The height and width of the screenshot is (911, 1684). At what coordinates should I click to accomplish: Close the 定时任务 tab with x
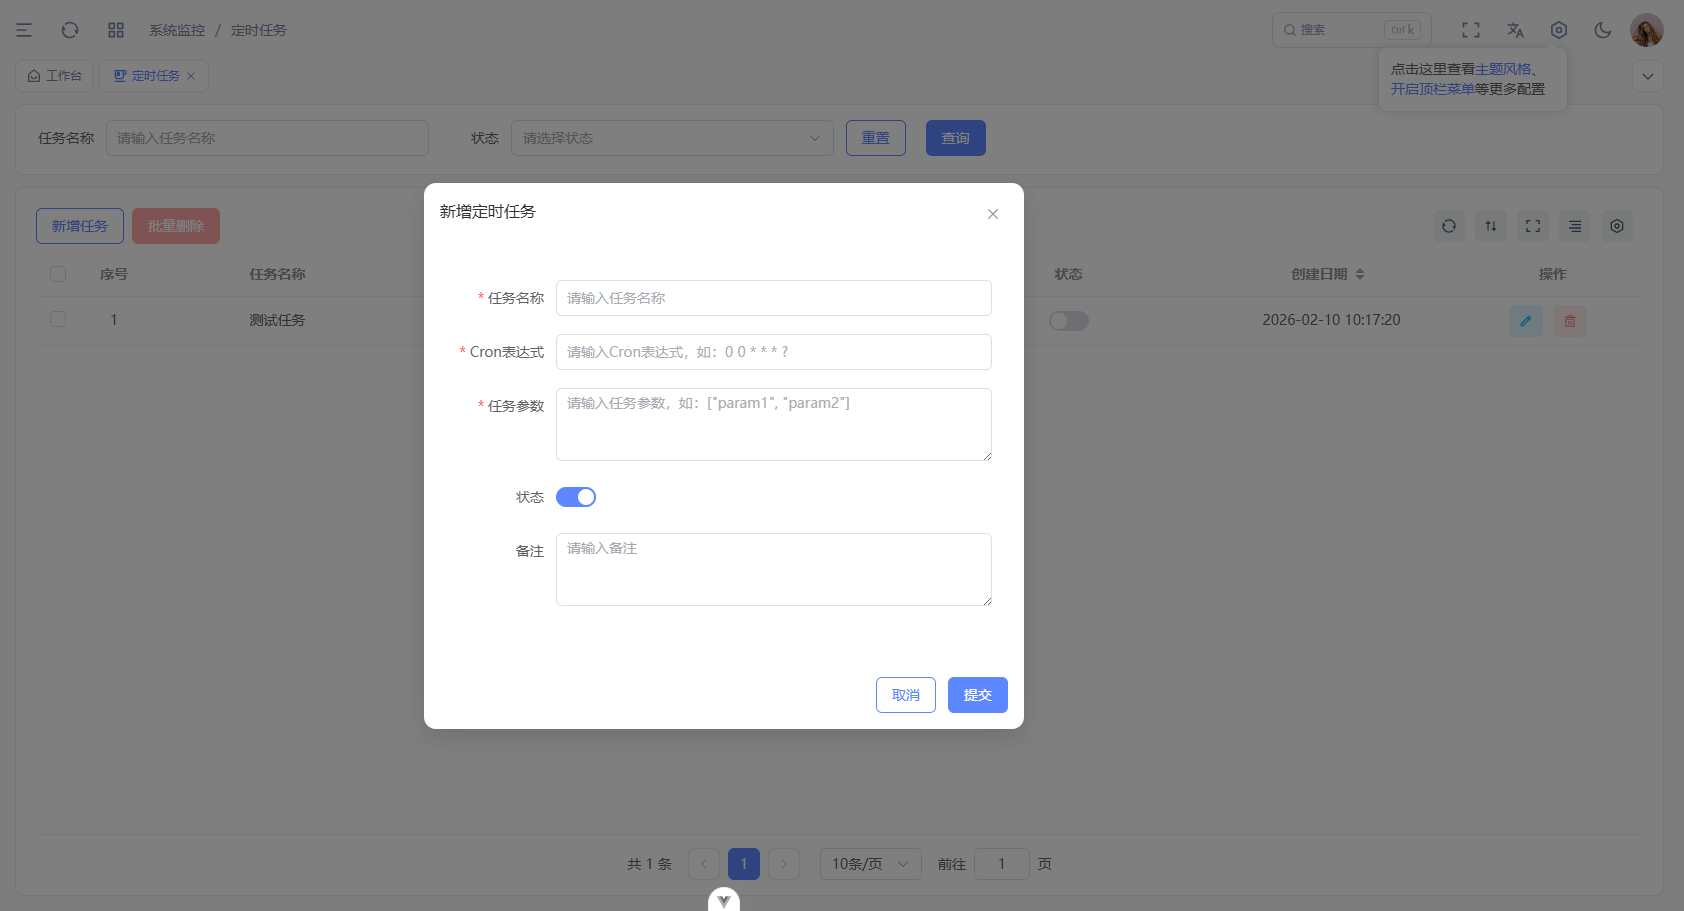(191, 76)
